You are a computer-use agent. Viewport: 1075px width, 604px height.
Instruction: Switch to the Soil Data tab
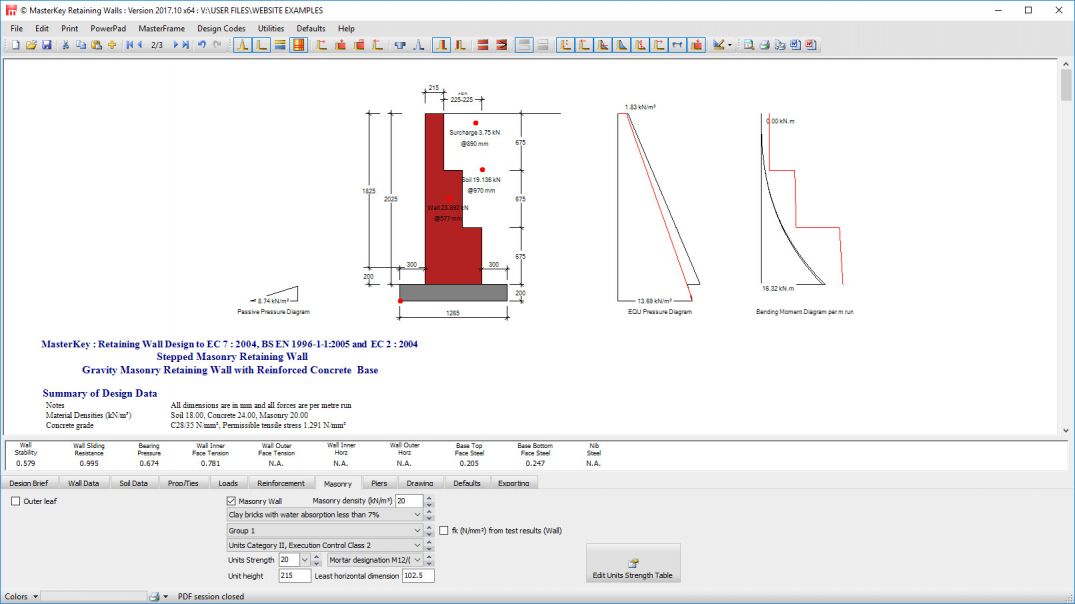pyautogui.click(x=134, y=483)
